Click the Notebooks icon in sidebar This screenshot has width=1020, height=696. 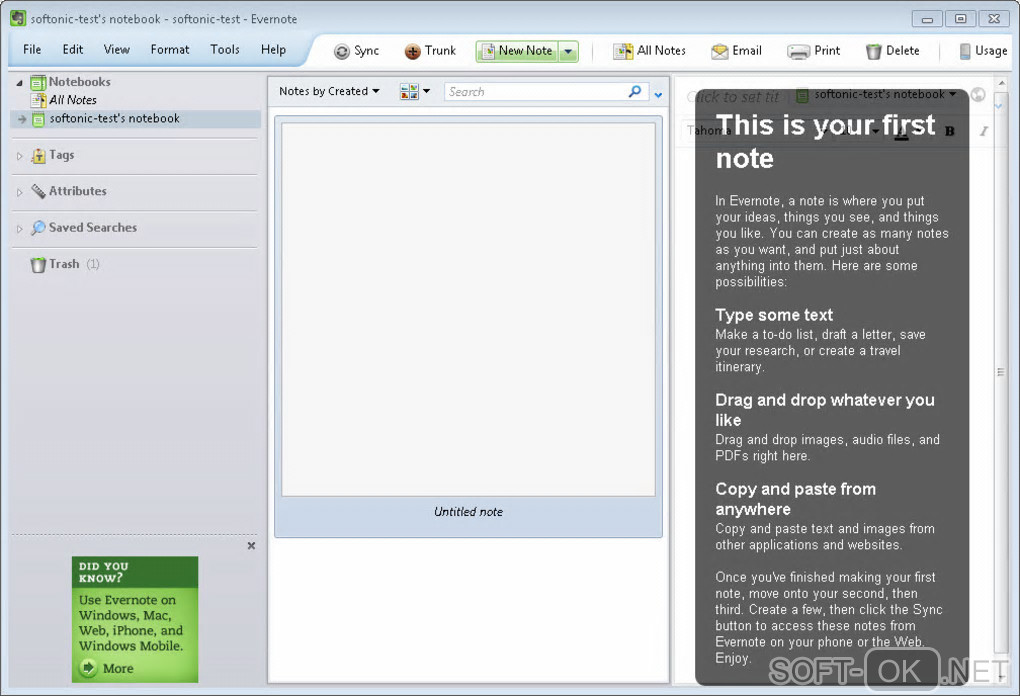pyautogui.click(x=38, y=82)
